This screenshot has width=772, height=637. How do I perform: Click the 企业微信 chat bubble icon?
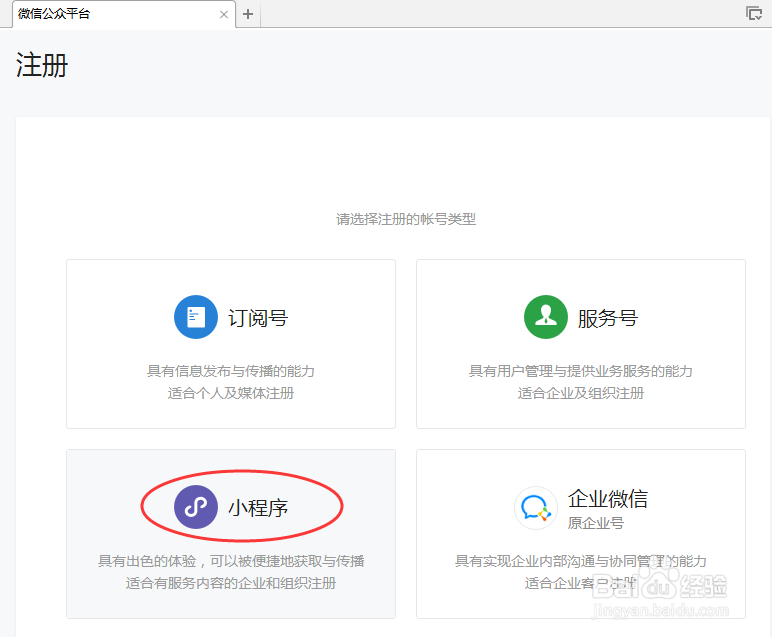point(536,508)
